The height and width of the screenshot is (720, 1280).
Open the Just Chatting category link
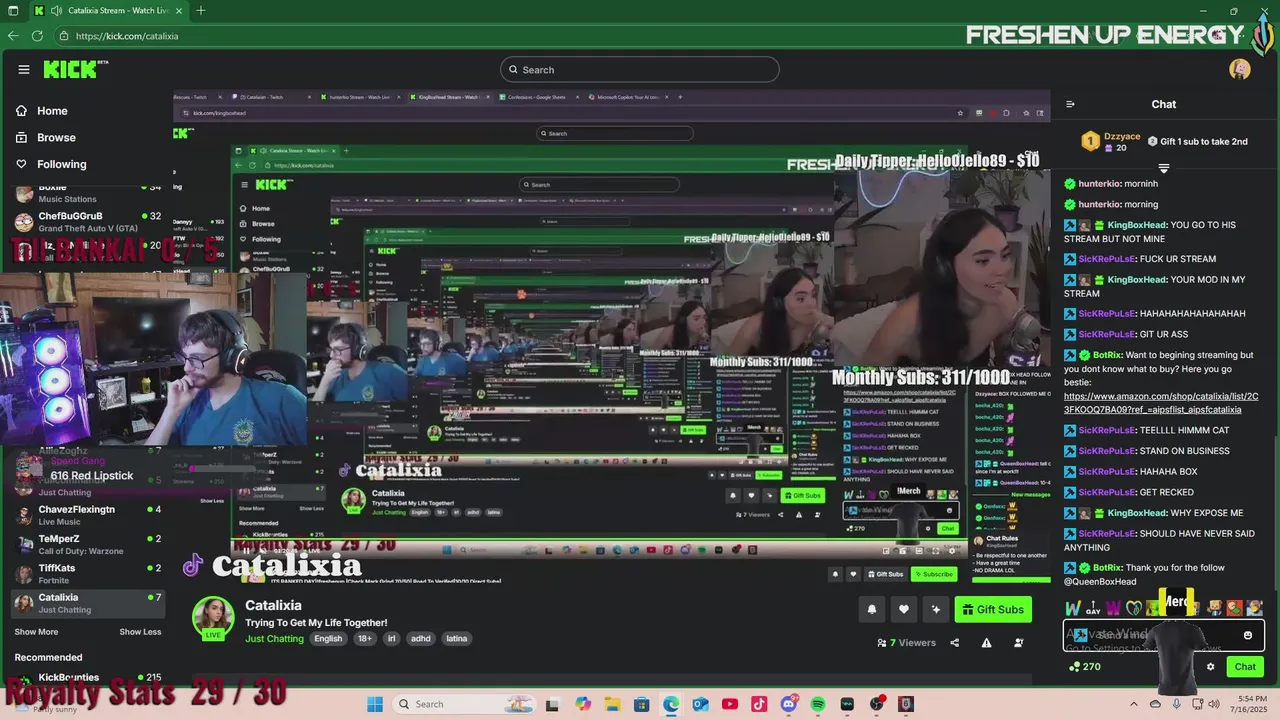pos(274,639)
